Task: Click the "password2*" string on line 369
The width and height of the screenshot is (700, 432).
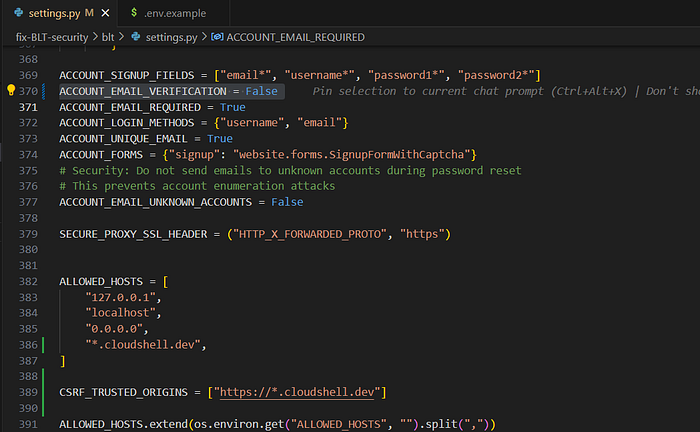Action: coord(496,75)
